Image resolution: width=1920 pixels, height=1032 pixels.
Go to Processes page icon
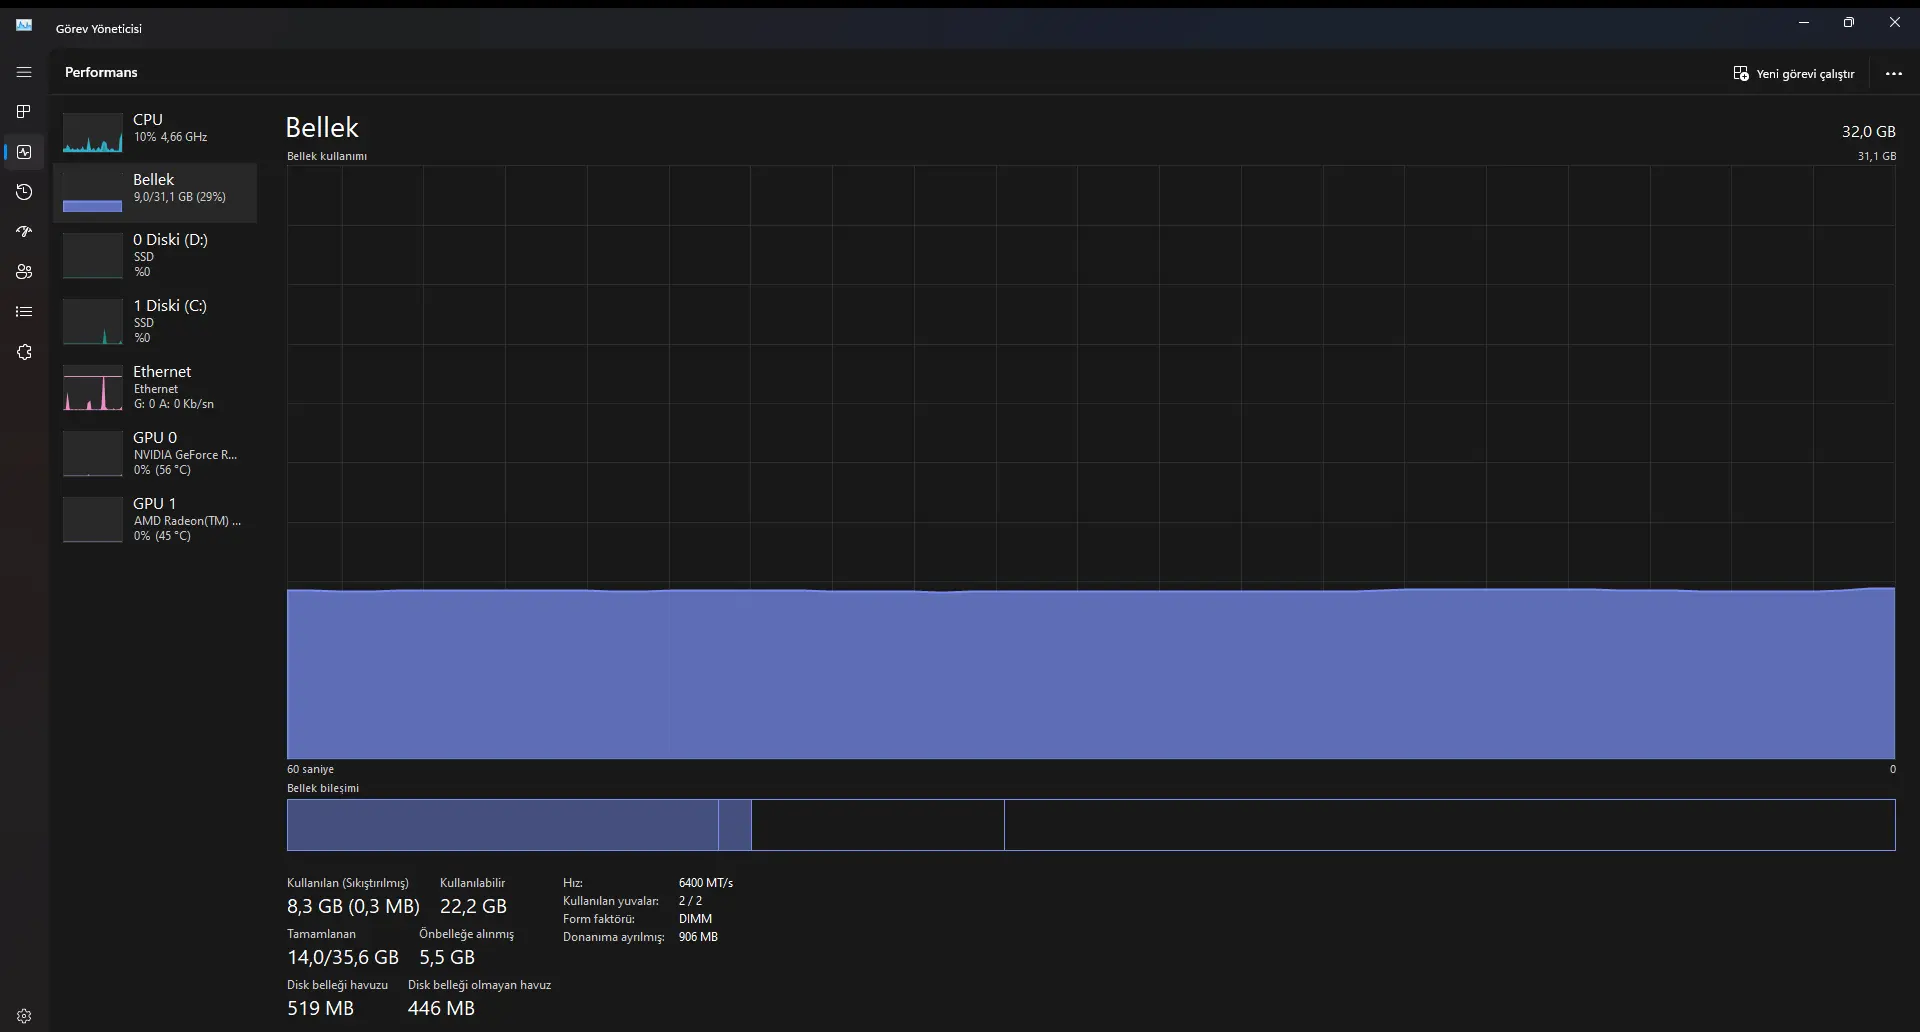click(x=24, y=111)
